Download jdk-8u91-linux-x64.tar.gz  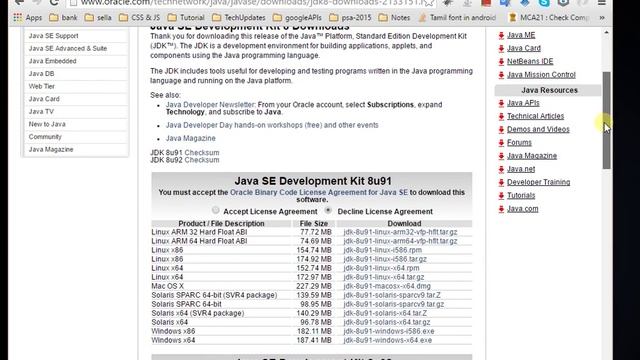[x=384, y=277]
